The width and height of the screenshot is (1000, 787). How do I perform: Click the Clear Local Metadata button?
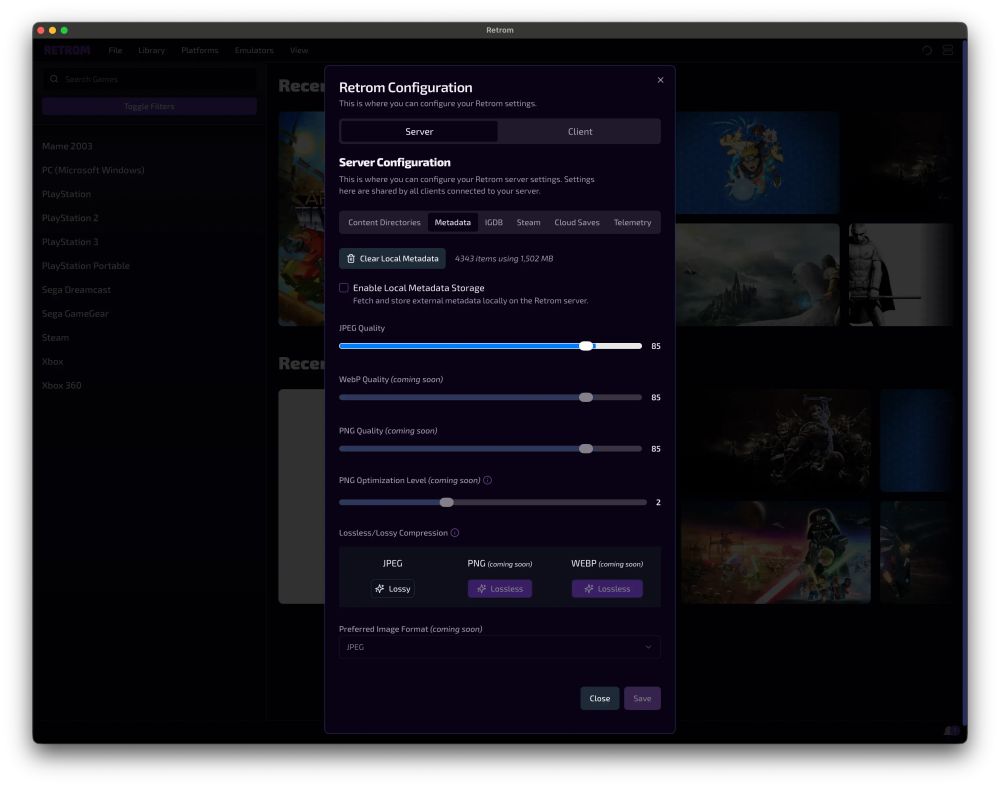coord(392,258)
